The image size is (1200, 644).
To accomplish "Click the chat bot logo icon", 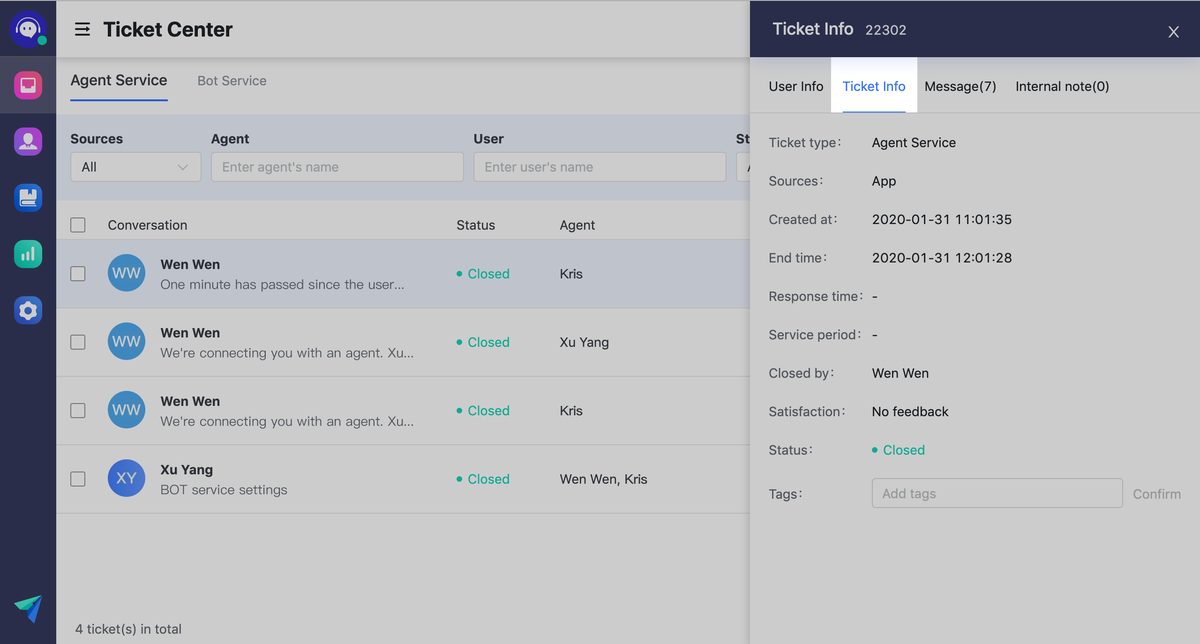I will pos(28,29).
